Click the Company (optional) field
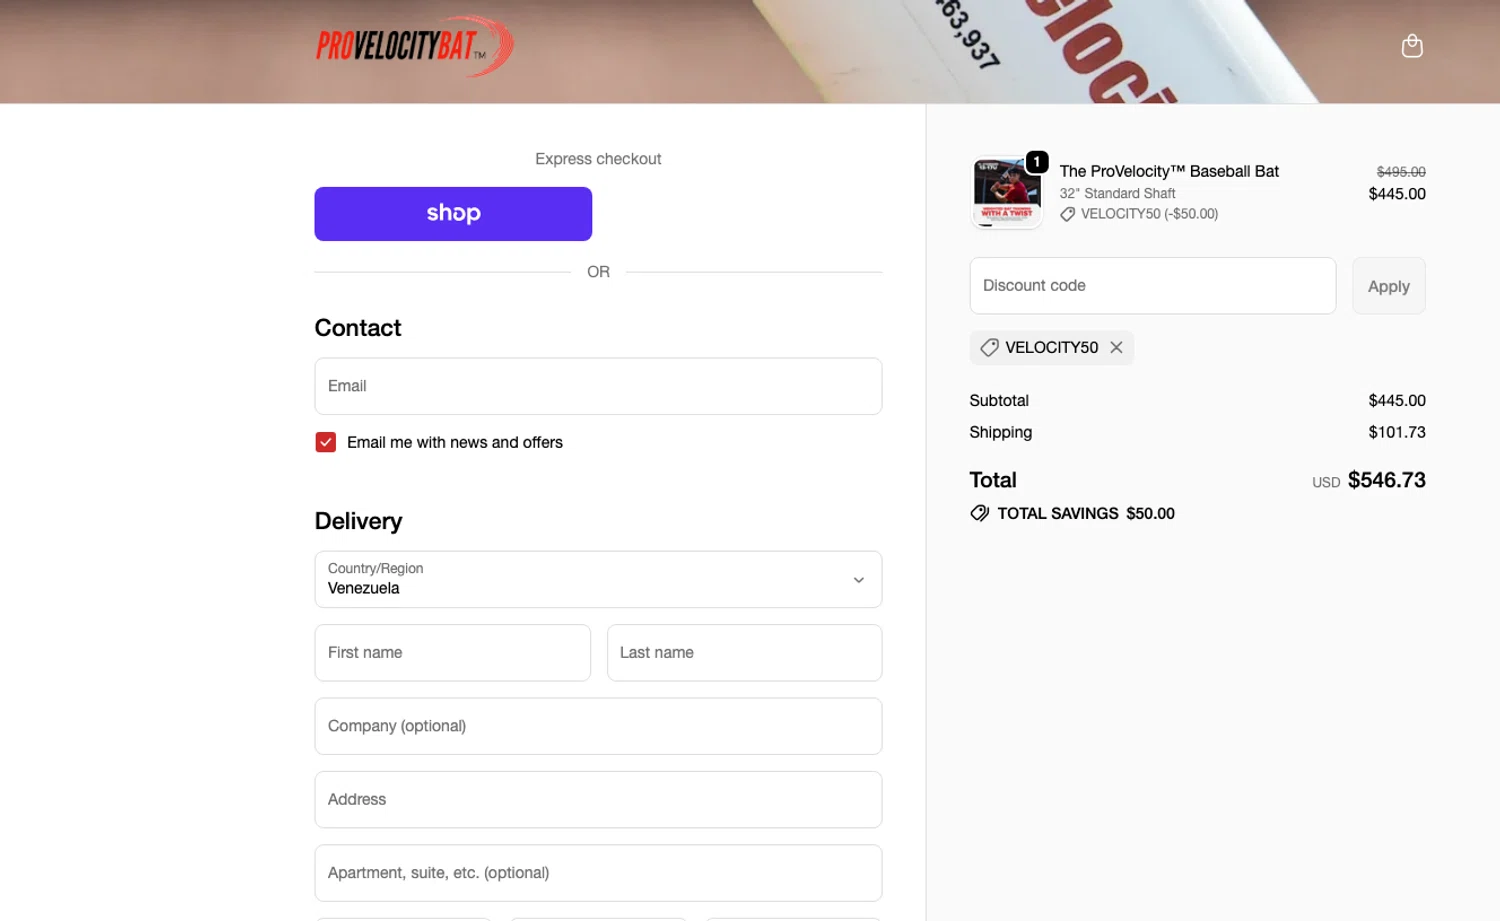The width and height of the screenshot is (1500, 921). [x=598, y=726]
